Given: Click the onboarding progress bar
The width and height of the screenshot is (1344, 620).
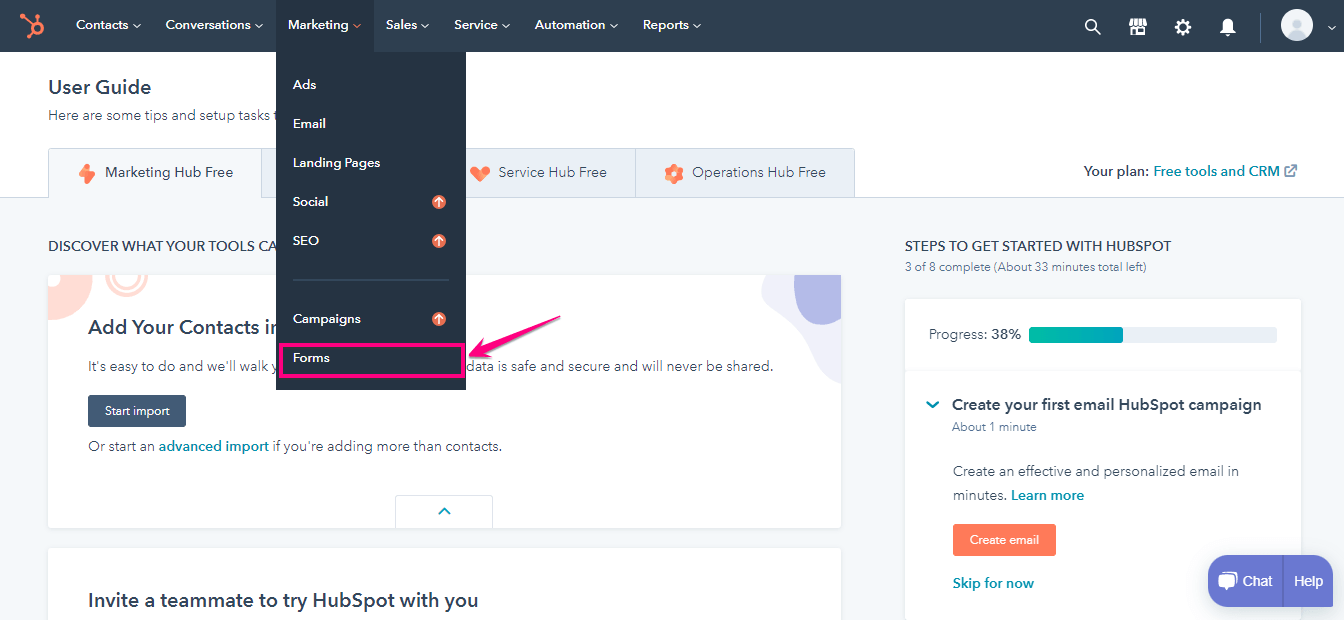Looking at the screenshot, I should (1153, 335).
